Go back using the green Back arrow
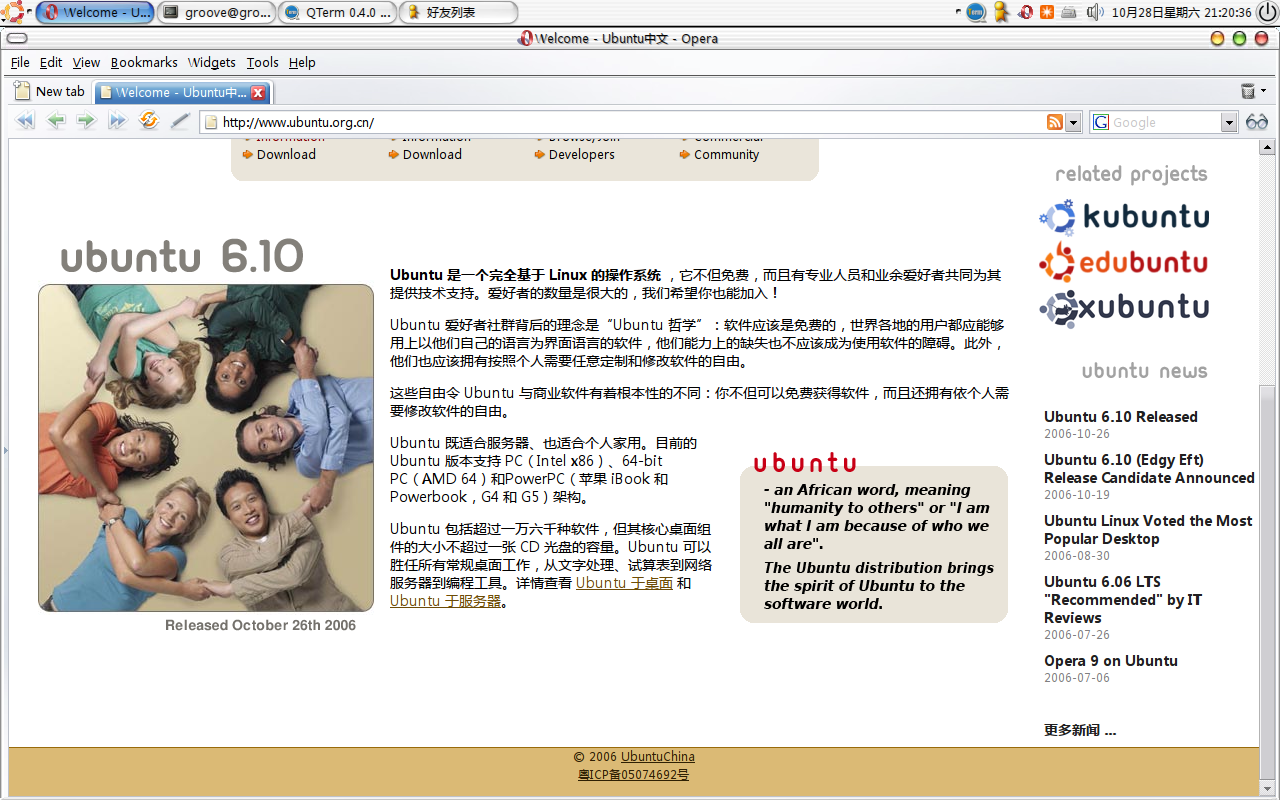1280x800 pixels. pyautogui.click(x=56, y=121)
